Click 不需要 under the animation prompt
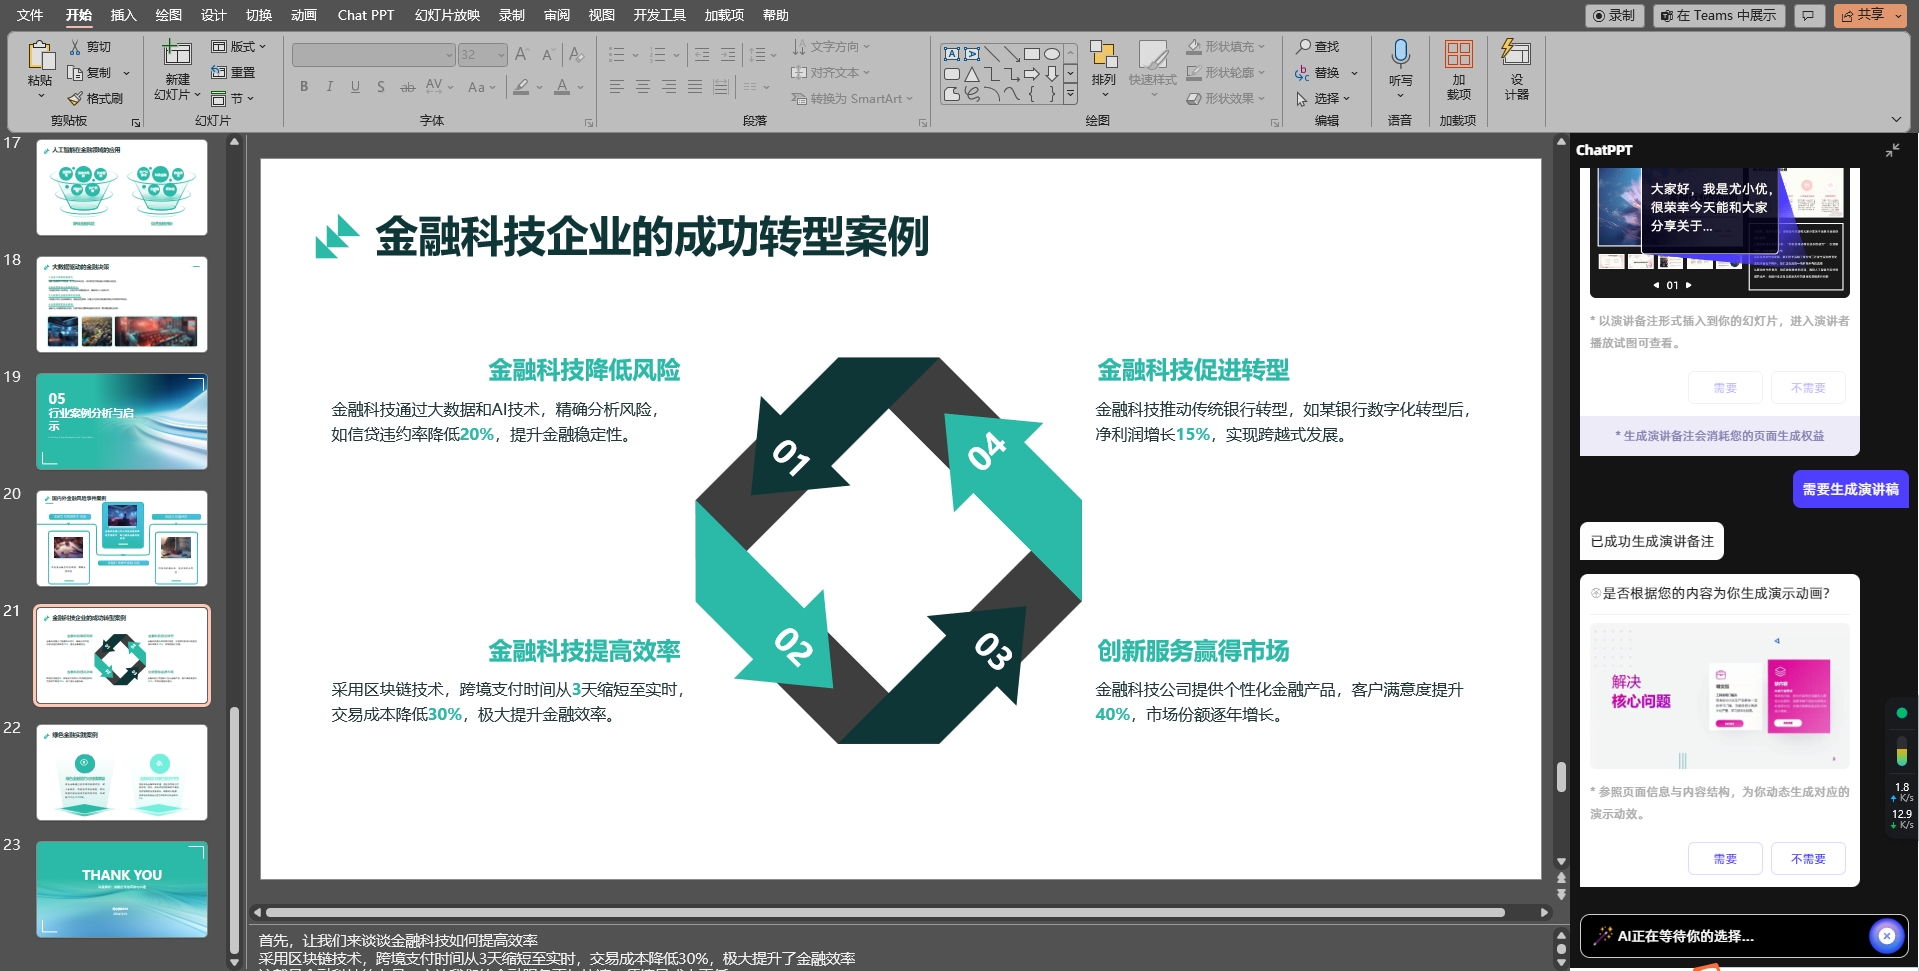 (x=1808, y=859)
